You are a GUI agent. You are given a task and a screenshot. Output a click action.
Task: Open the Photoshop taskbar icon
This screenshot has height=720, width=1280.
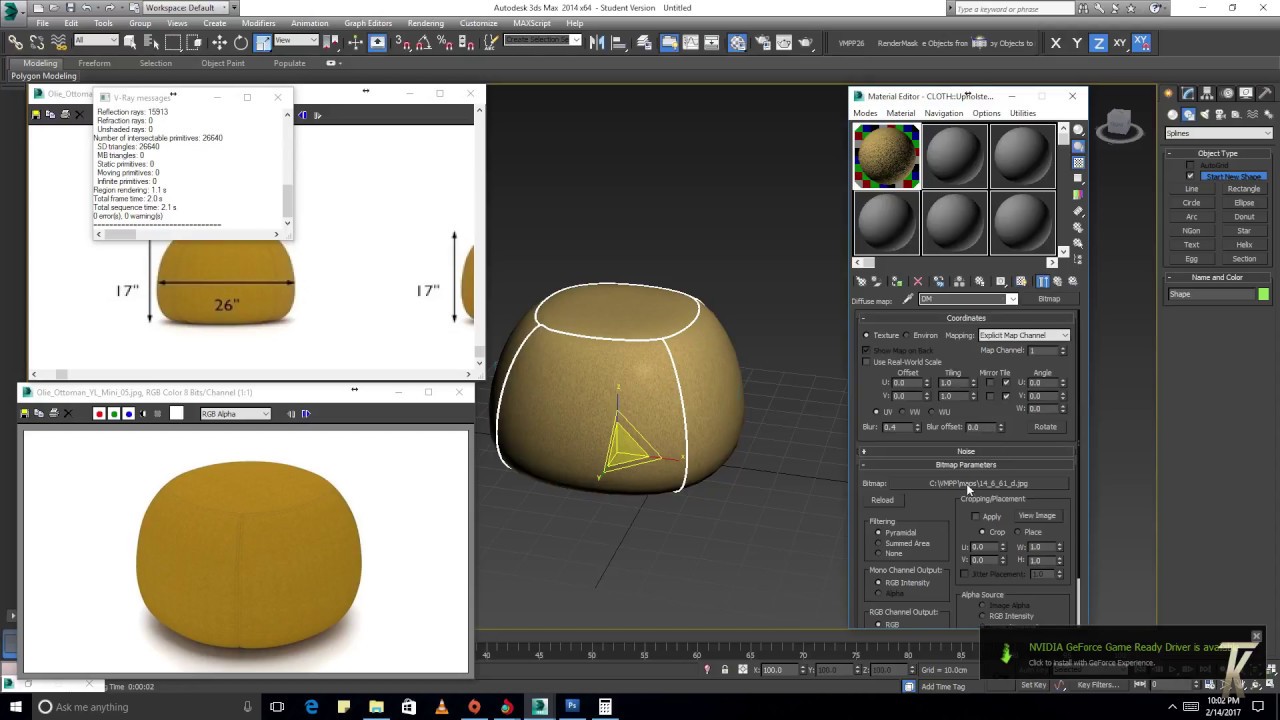point(572,707)
